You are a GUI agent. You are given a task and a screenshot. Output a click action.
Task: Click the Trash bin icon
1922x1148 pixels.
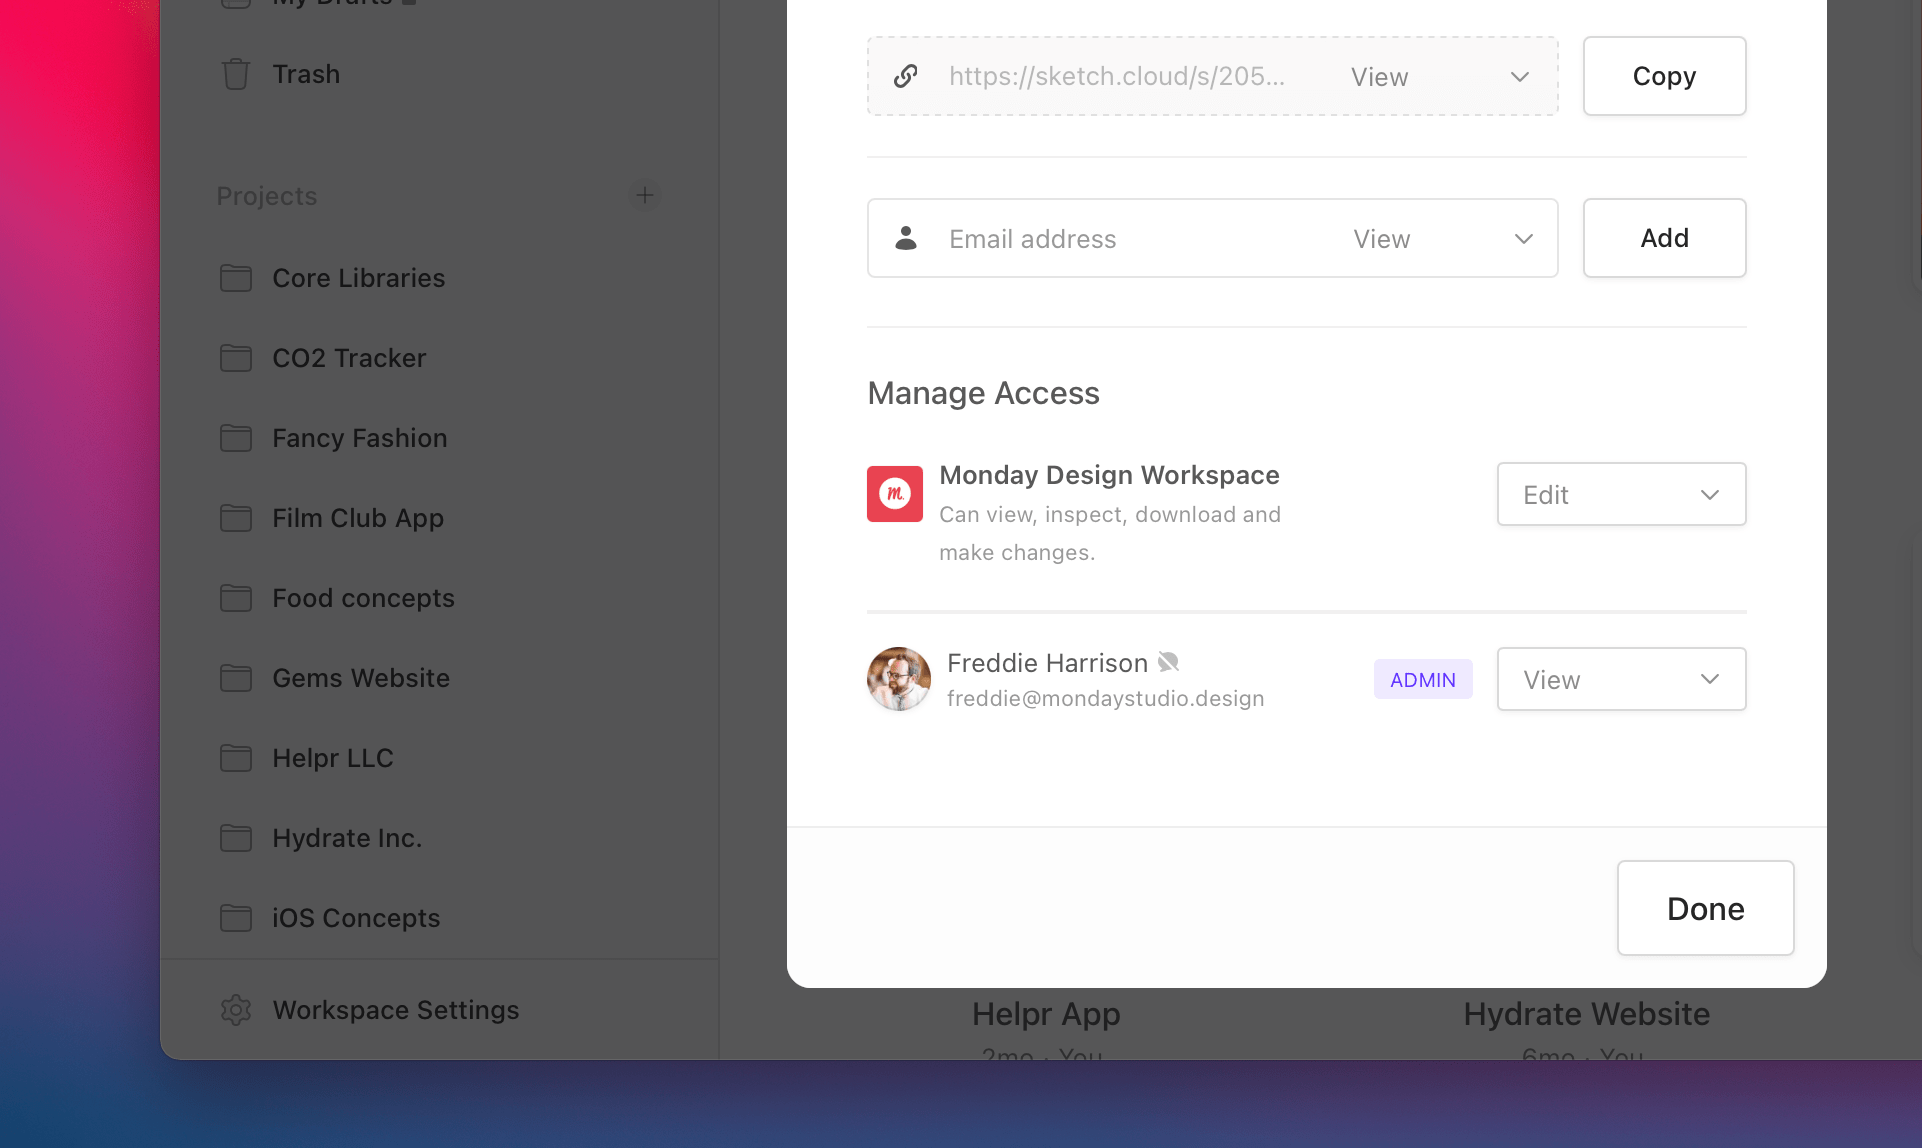236,74
